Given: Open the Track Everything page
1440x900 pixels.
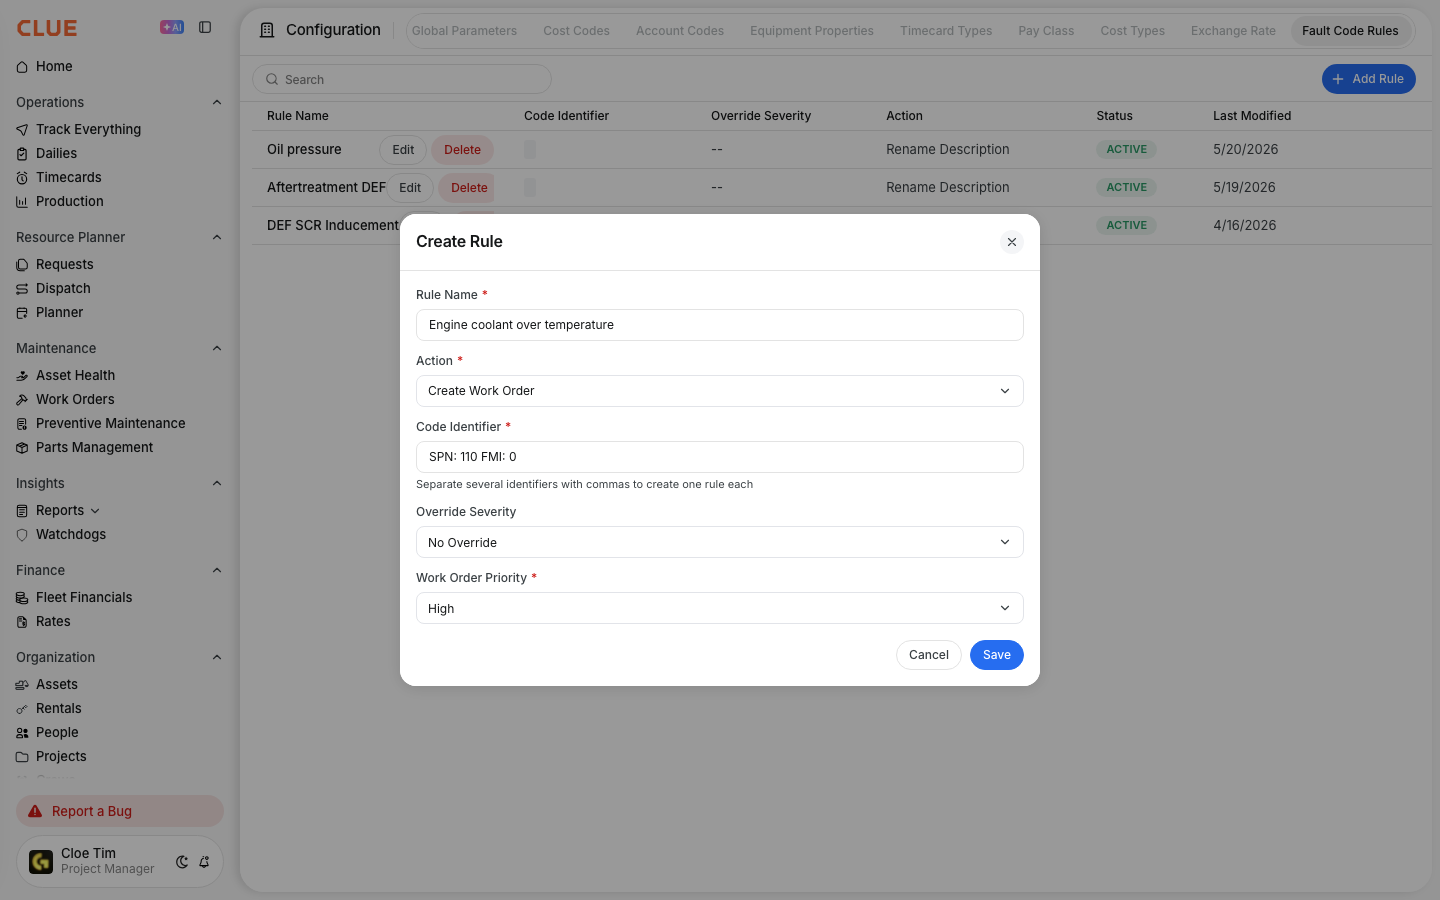Looking at the screenshot, I should pos(88,129).
